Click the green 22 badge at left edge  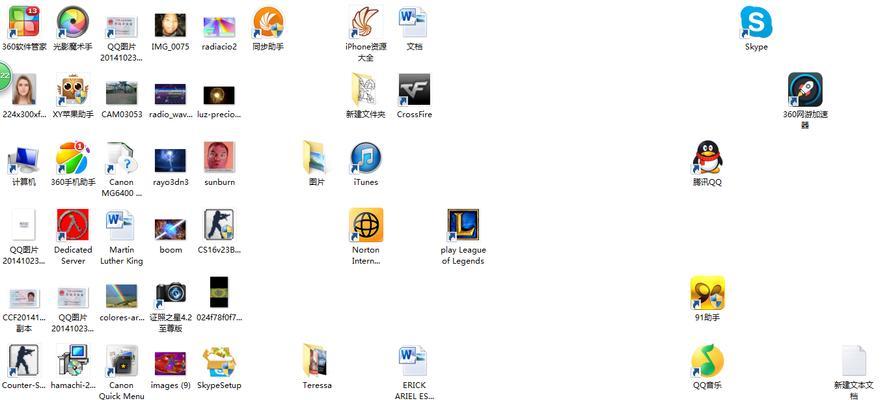pyautogui.click(x=4, y=76)
